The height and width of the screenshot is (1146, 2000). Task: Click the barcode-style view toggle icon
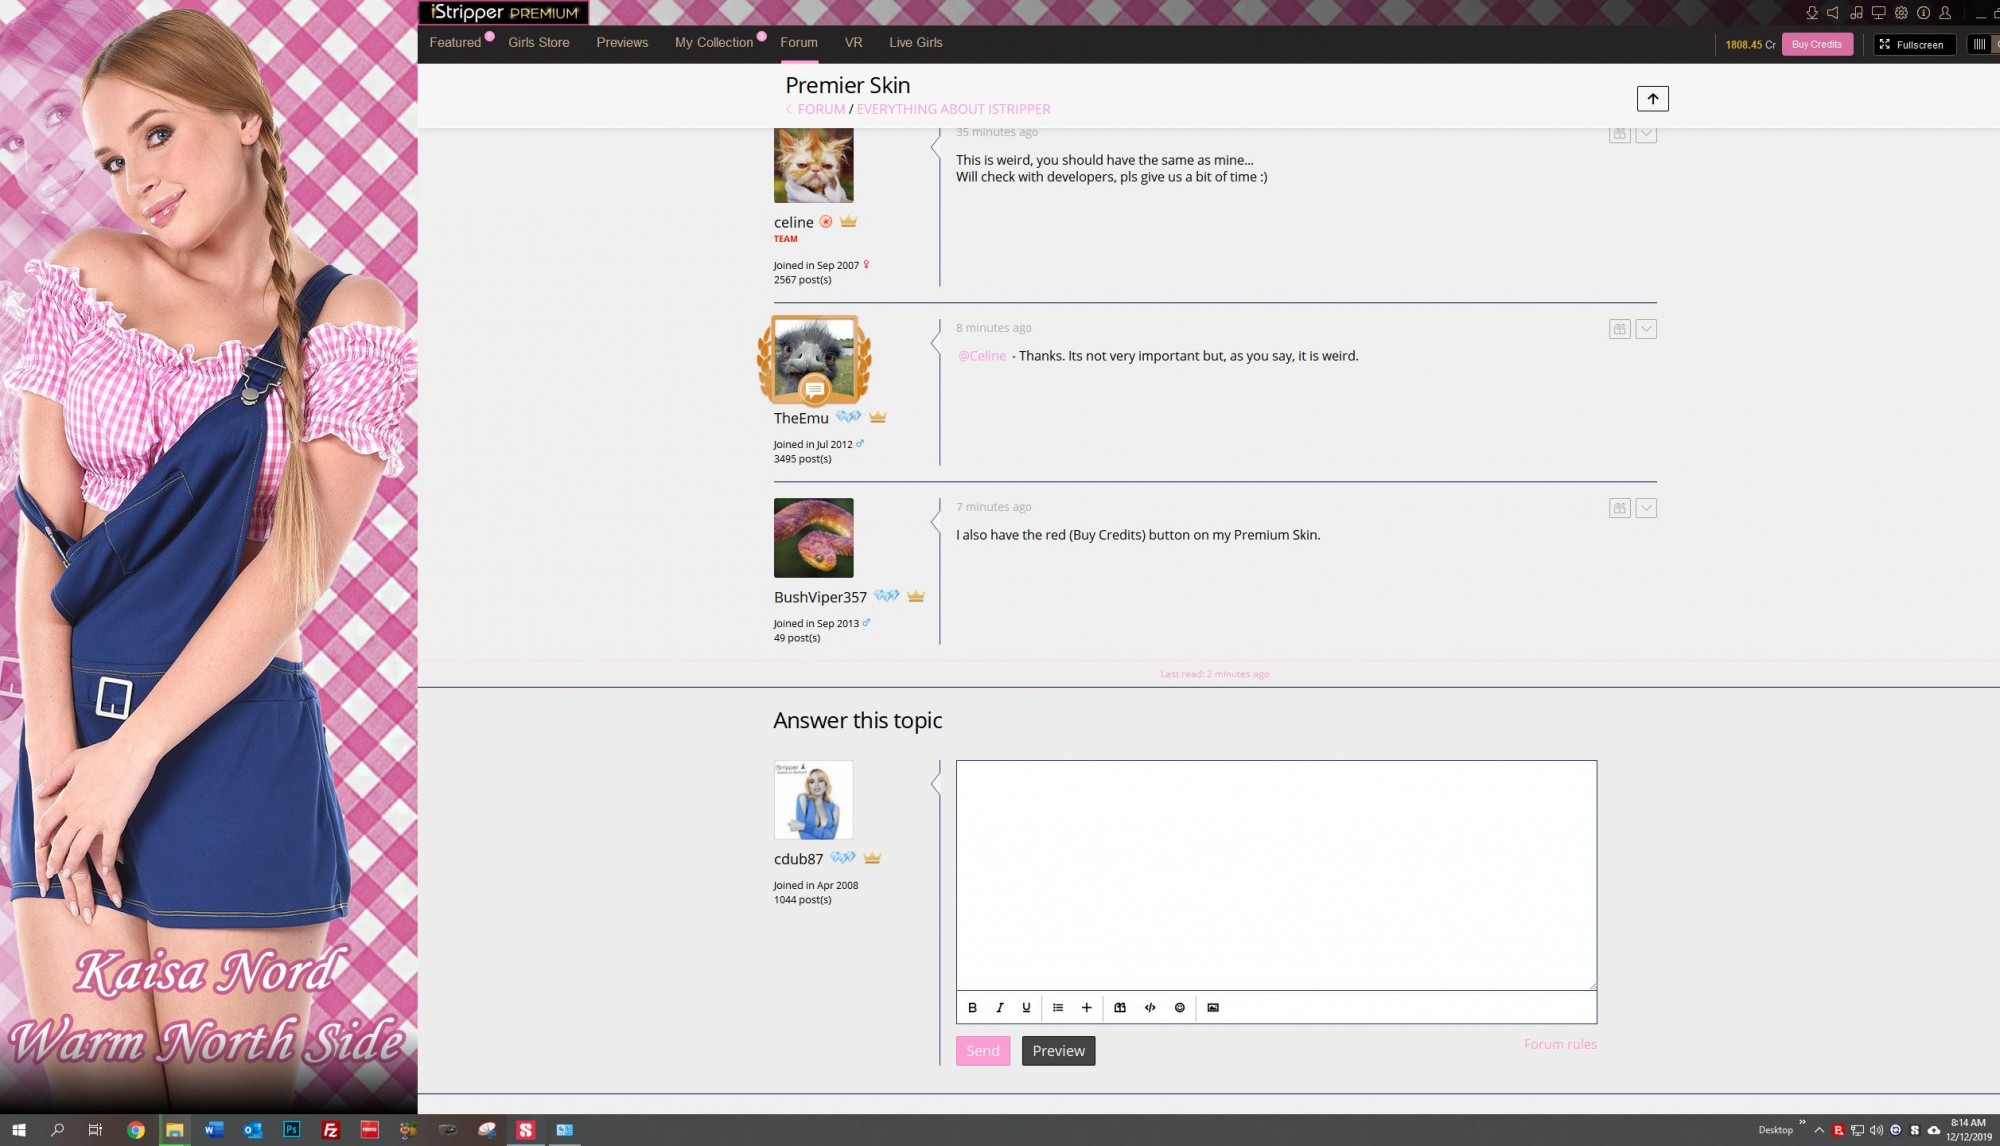(1979, 44)
